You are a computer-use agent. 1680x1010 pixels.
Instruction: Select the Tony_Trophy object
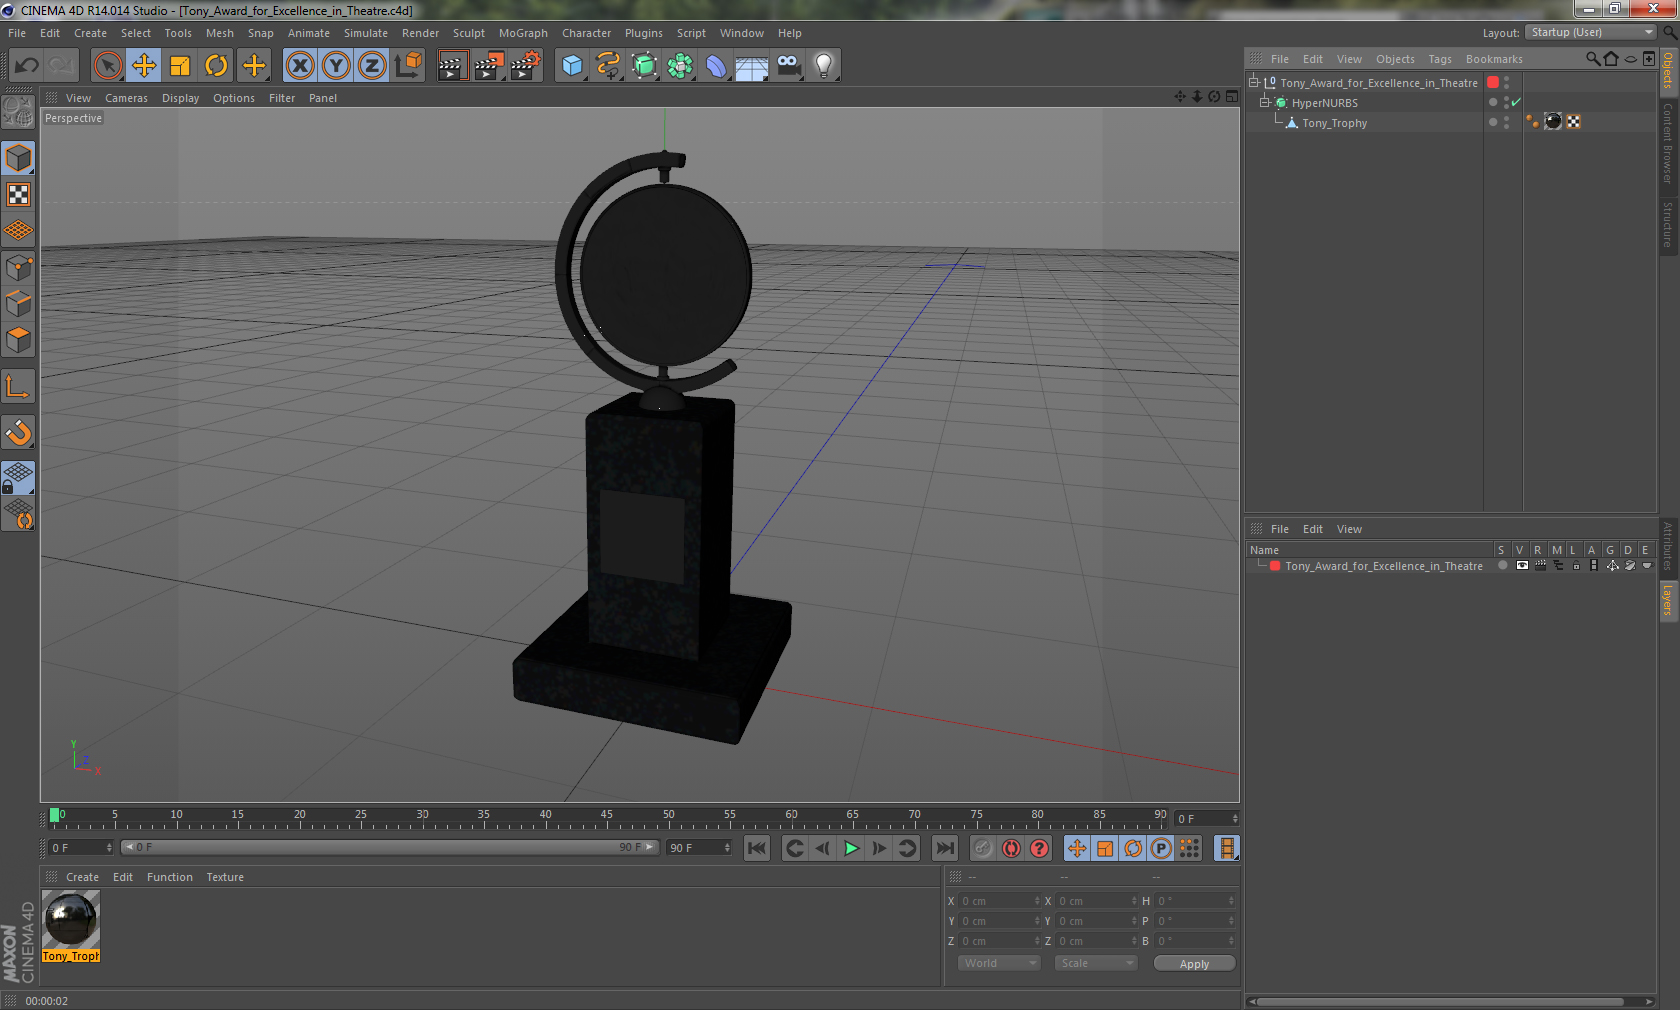tap(1334, 123)
